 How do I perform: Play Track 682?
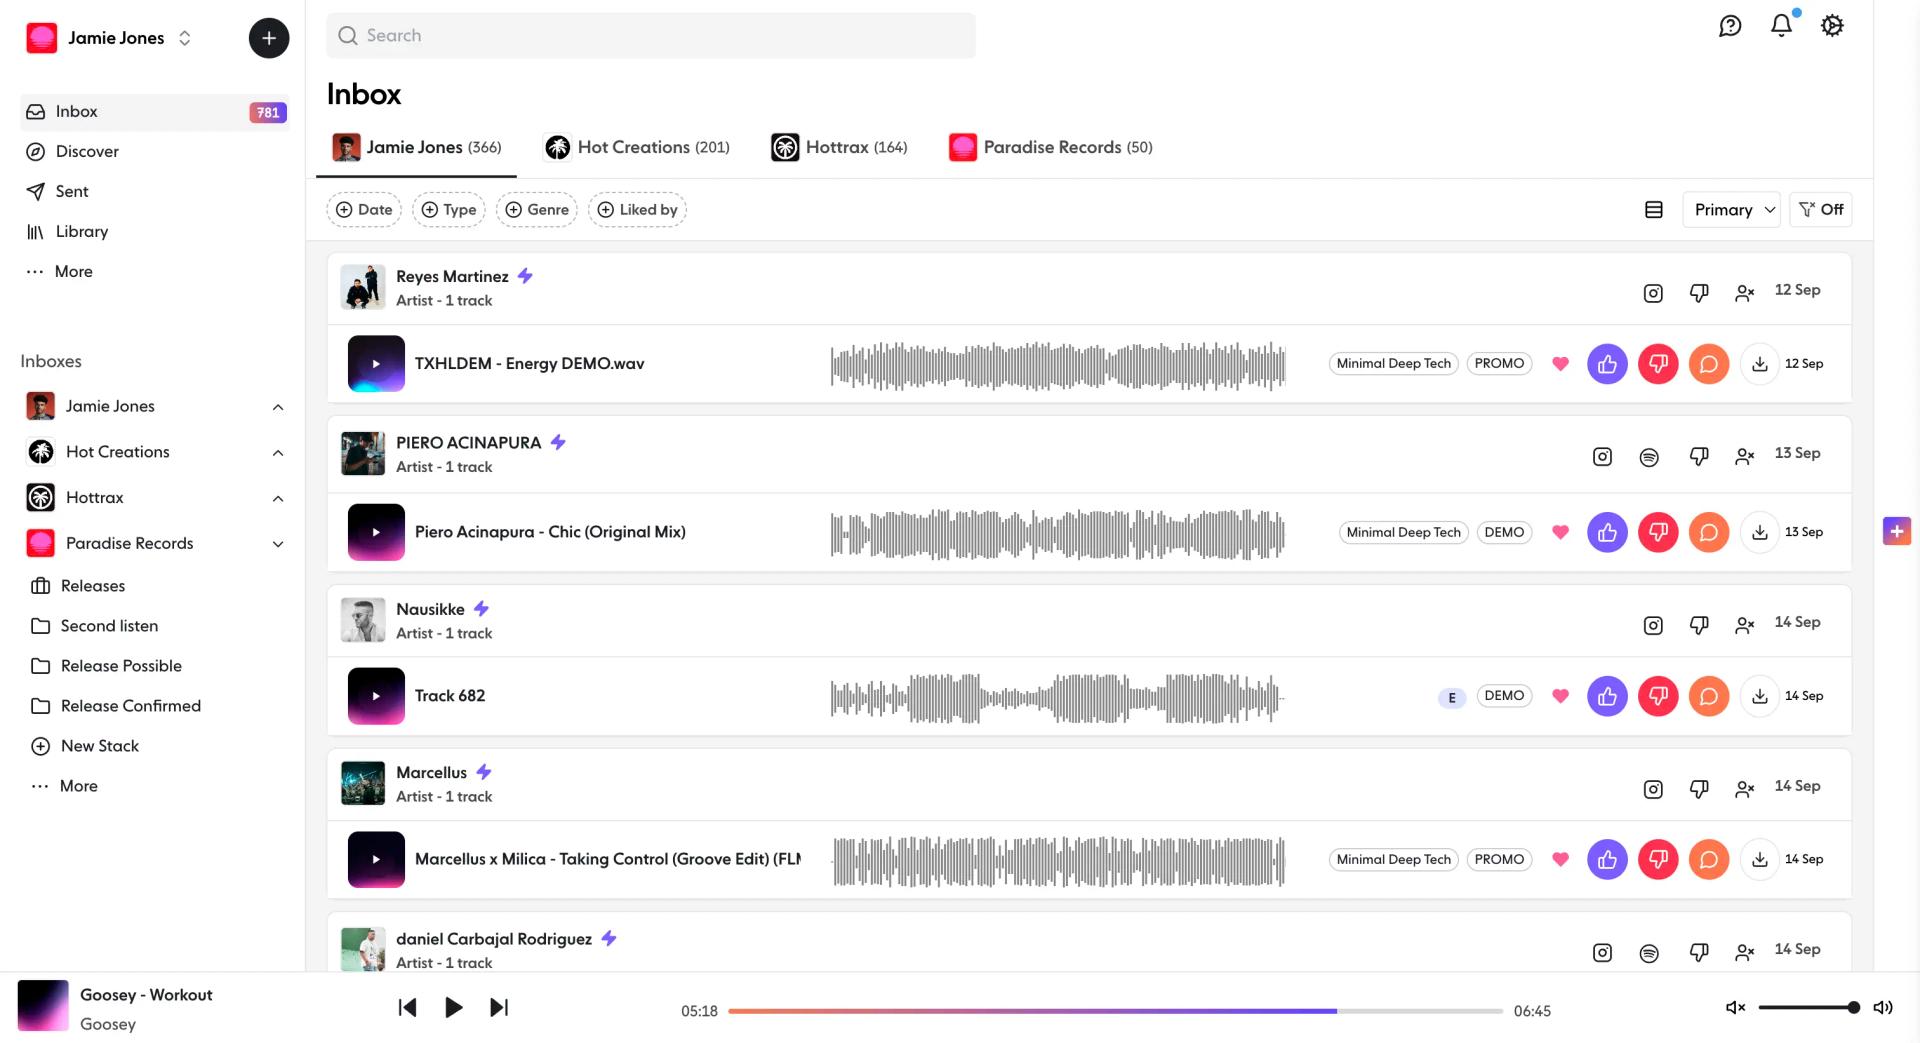(376, 696)
